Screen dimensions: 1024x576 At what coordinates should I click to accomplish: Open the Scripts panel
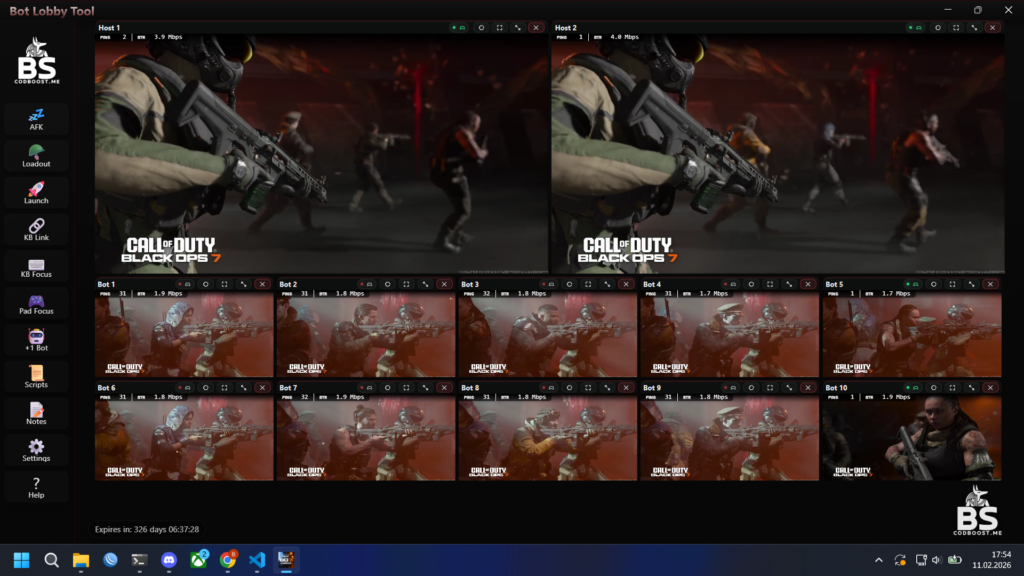36,377
